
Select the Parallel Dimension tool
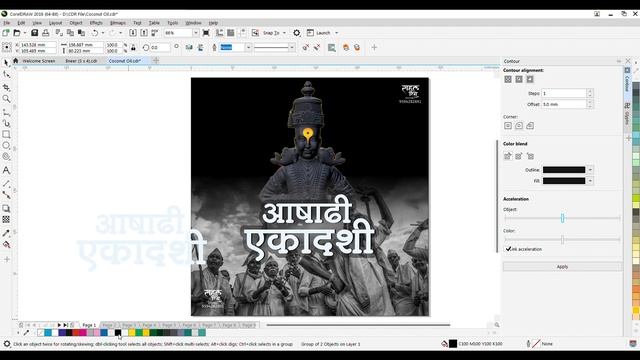(x=6, y=184)
